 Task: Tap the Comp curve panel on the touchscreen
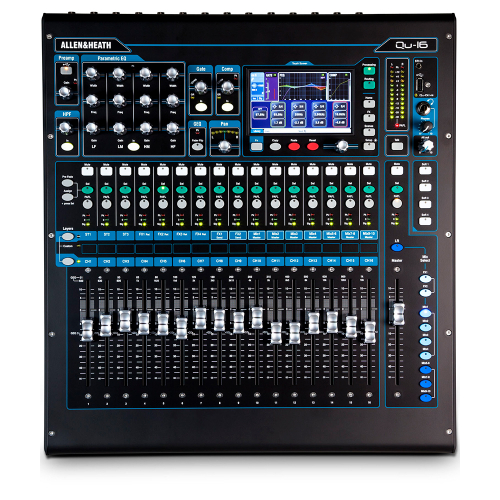tap(339, 86)
